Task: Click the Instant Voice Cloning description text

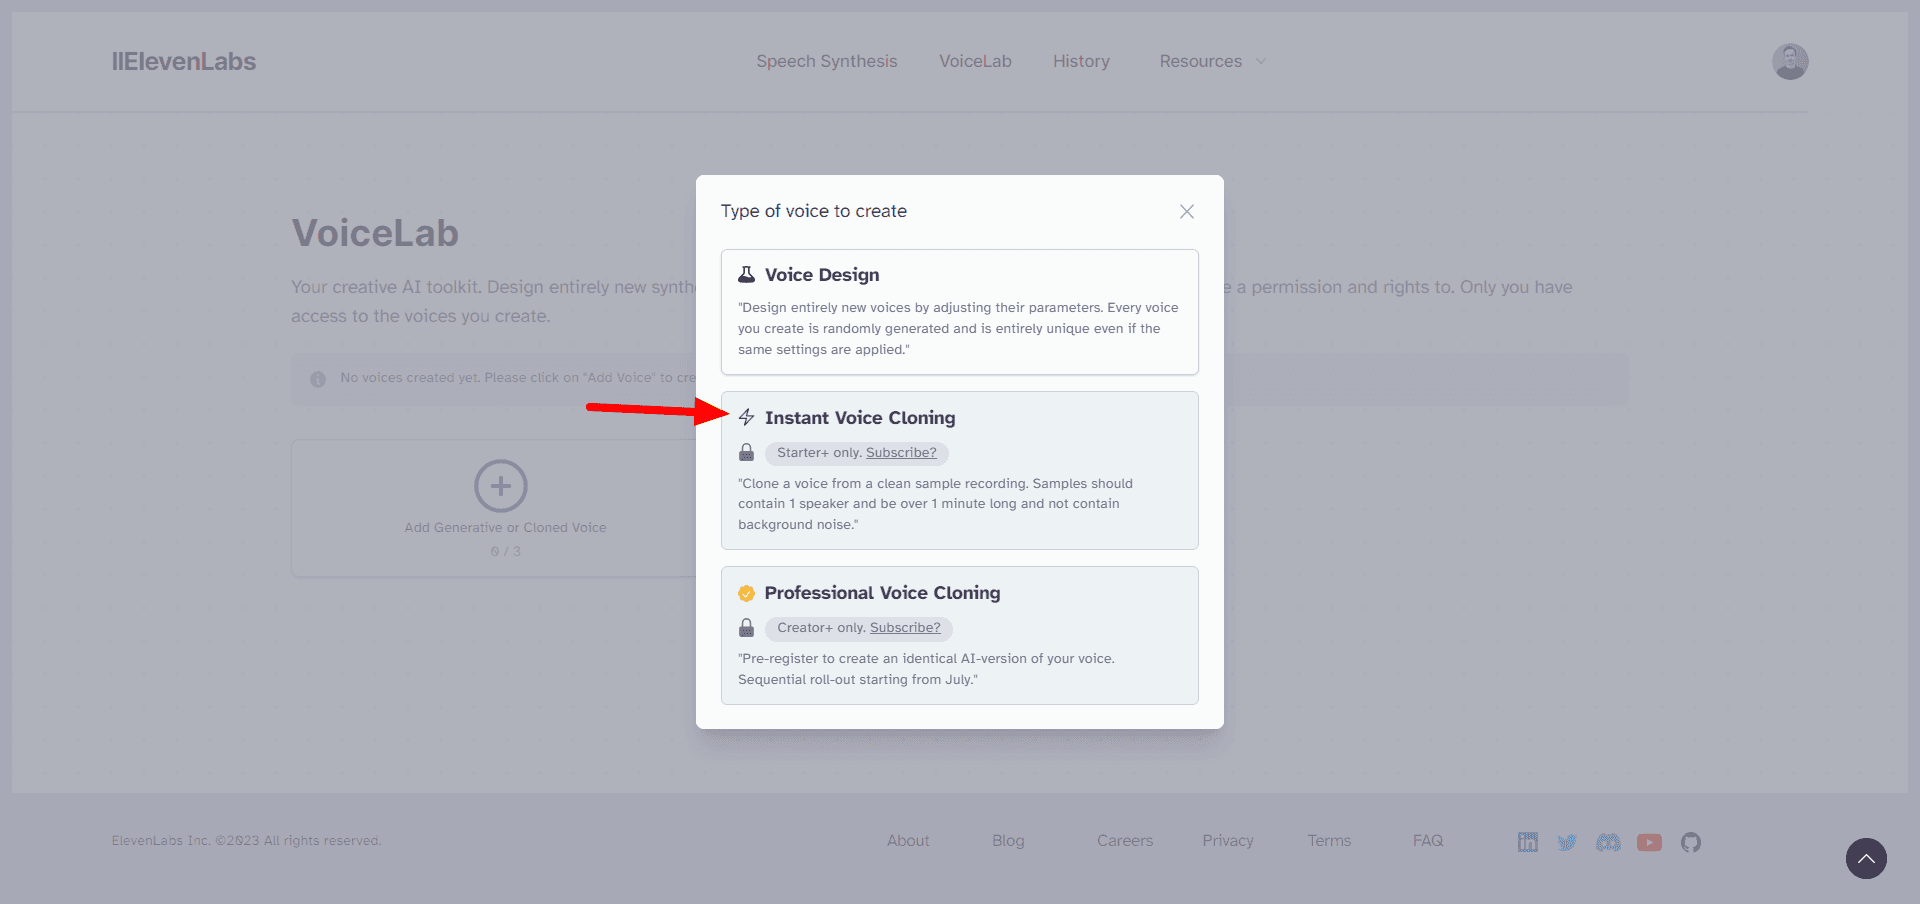Action: point(936,504)
